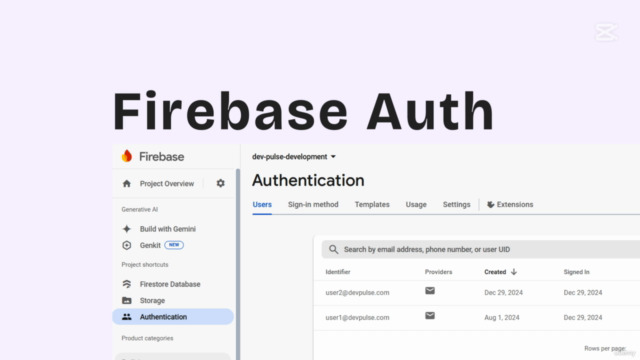The image size is (640, 360).
Task: Open Project Overview in sidebar
Action: 167,184
